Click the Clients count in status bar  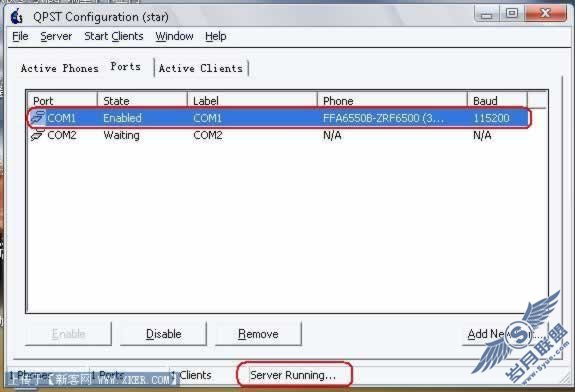click(x=192, y=375)
